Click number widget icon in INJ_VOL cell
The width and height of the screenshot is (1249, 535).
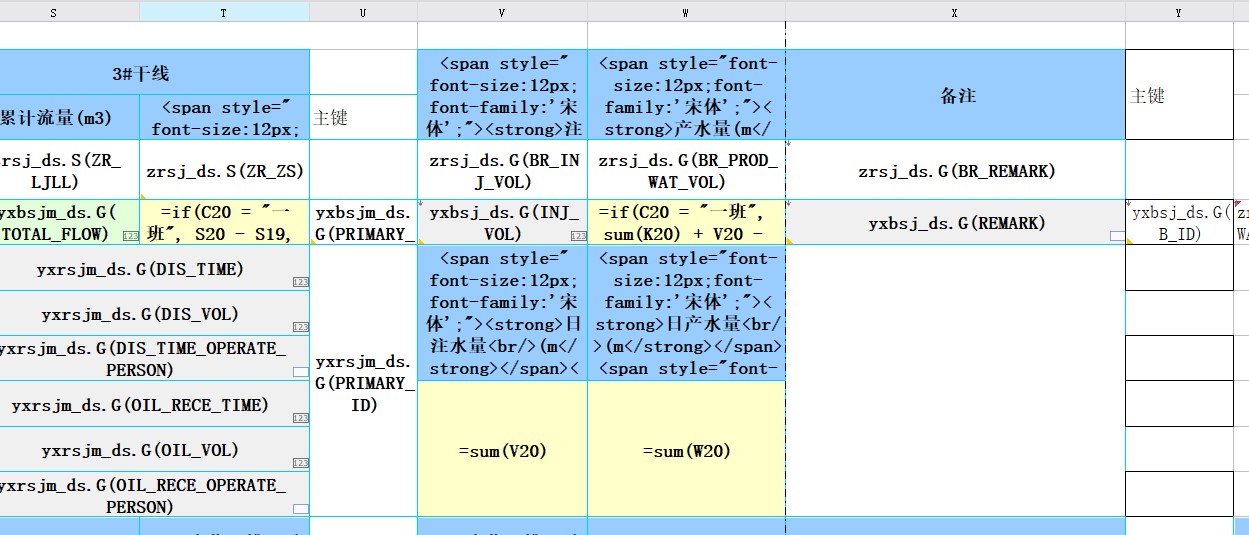coord(578,237)
